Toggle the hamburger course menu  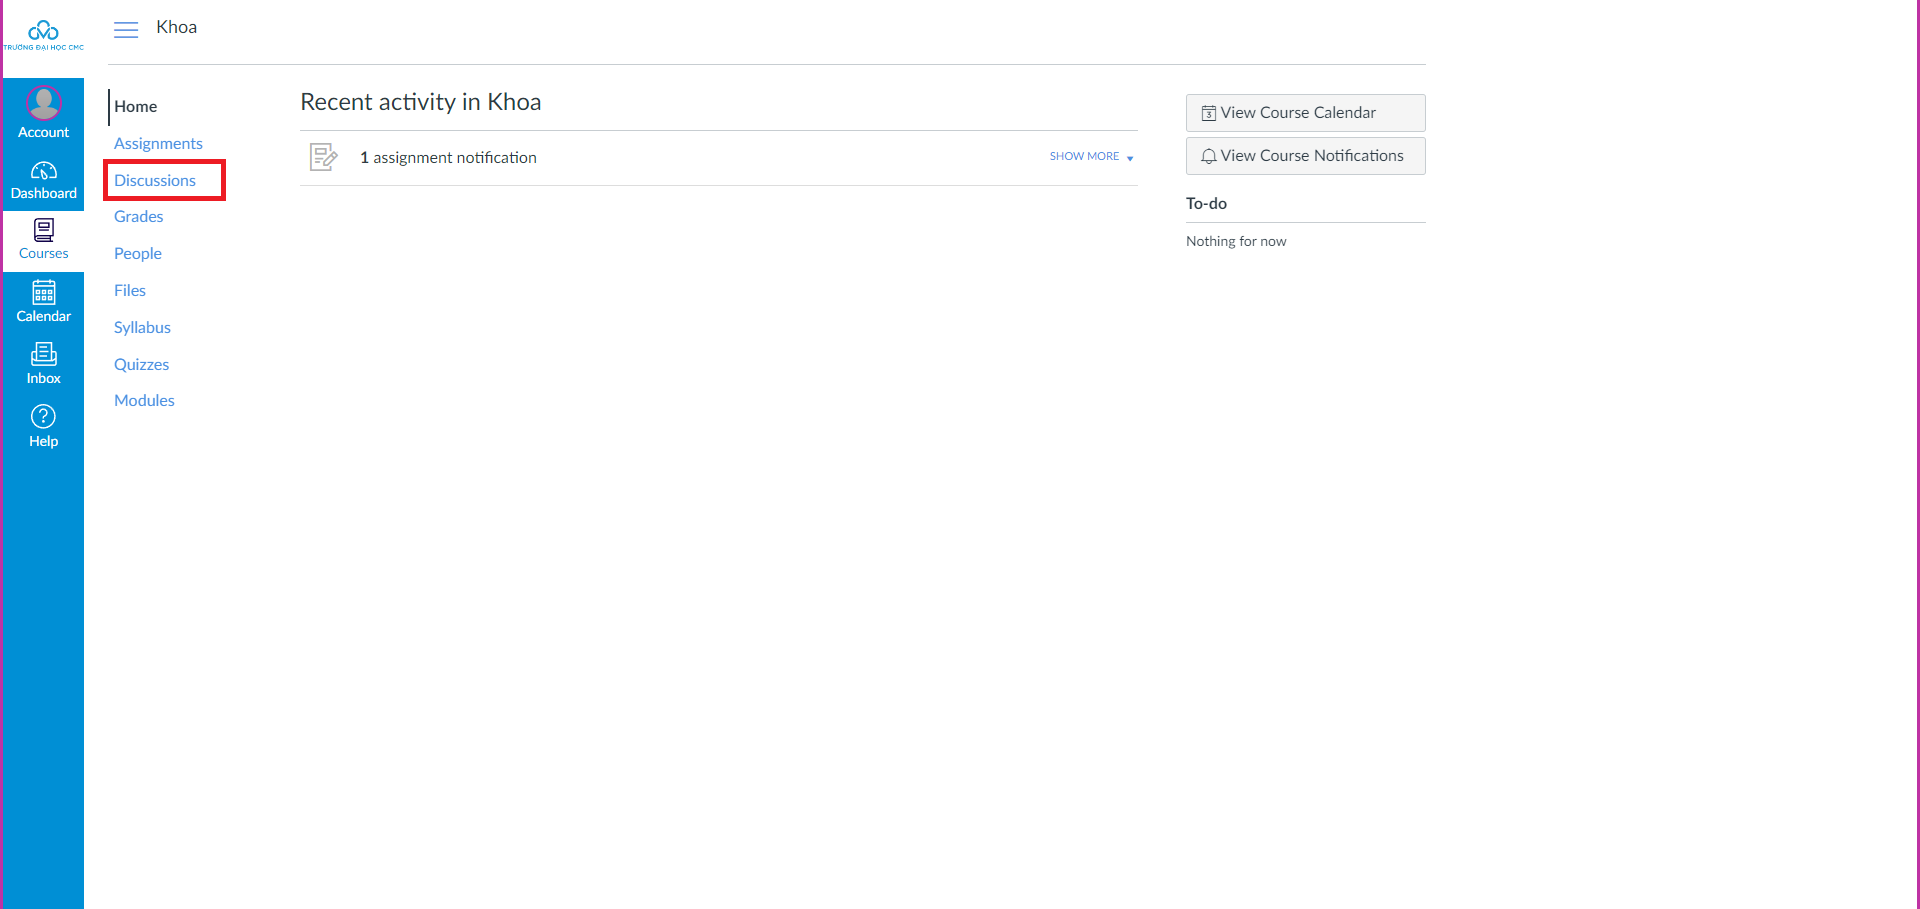[x=126, y=30]
